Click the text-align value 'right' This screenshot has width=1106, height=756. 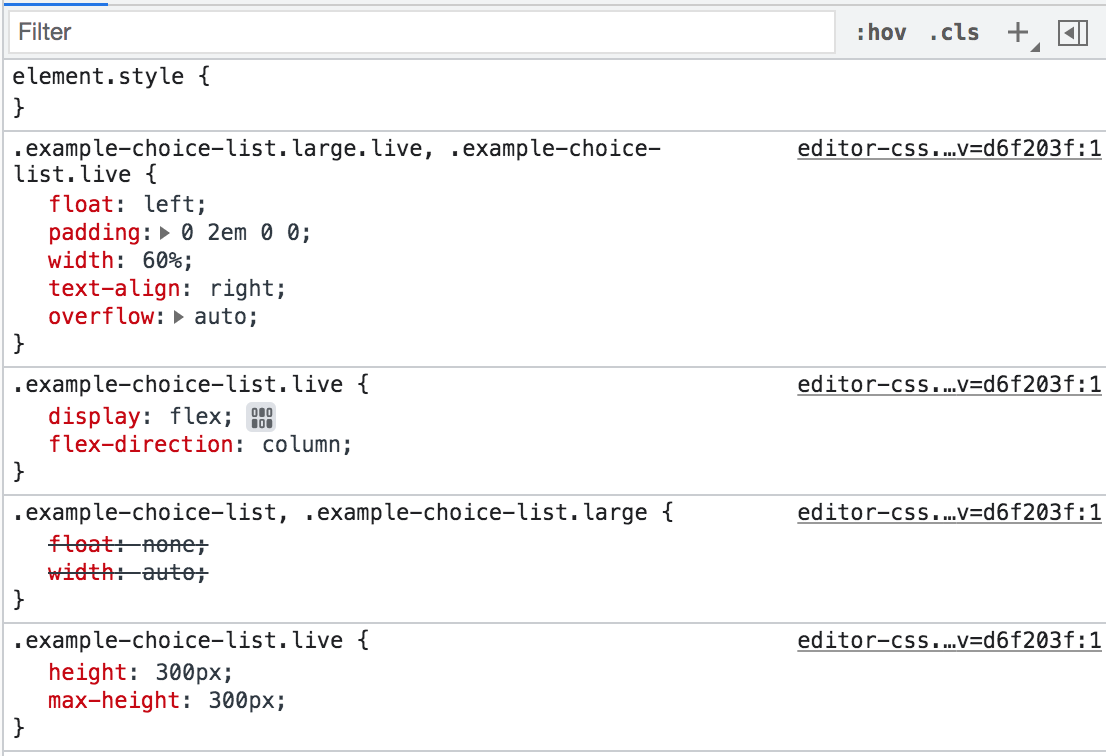pyautogui.click(x=242, y=288)
